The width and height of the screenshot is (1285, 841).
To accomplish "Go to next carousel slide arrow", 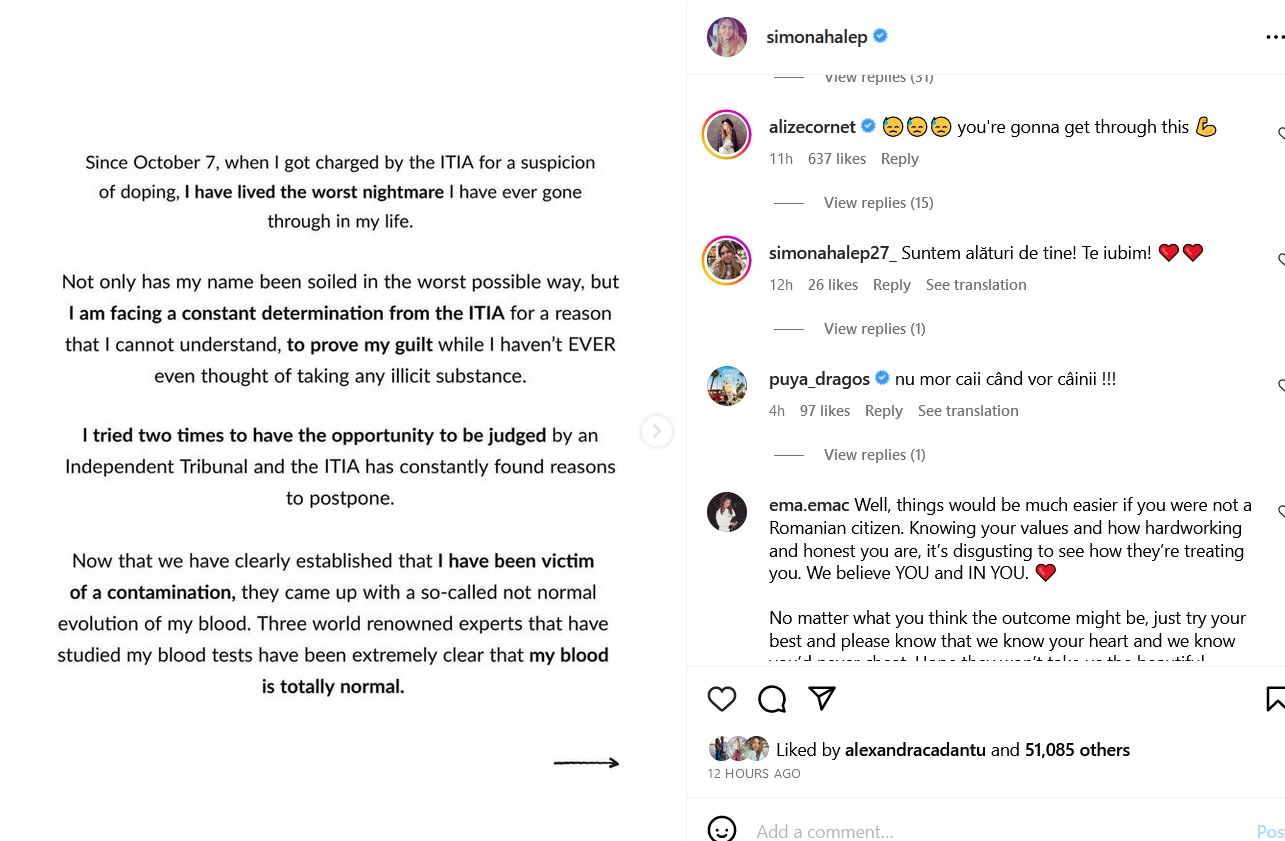I will [x=656, y=431].
